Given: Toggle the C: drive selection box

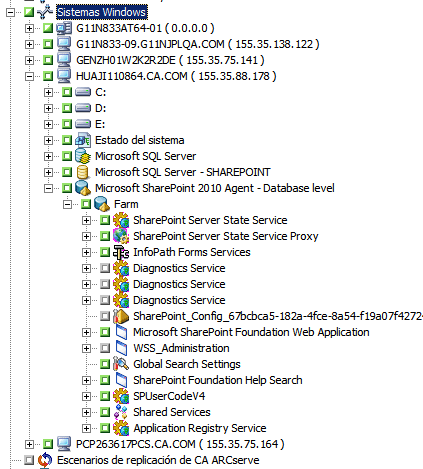Looking at the screenshot, I should [67, 92].
